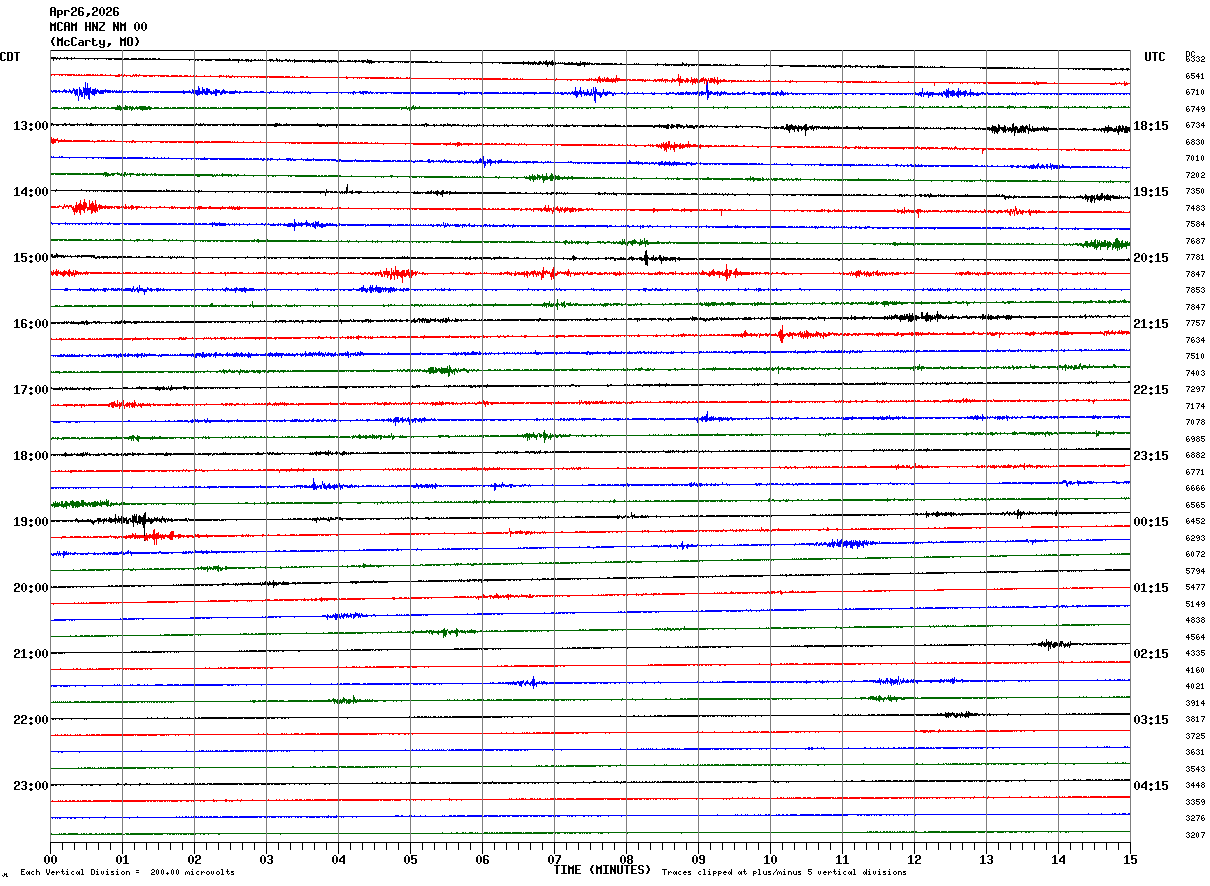This screenshot has width=1210, height=886.
Task: Click the DC offset value 7403
Action: [1195, 373]
